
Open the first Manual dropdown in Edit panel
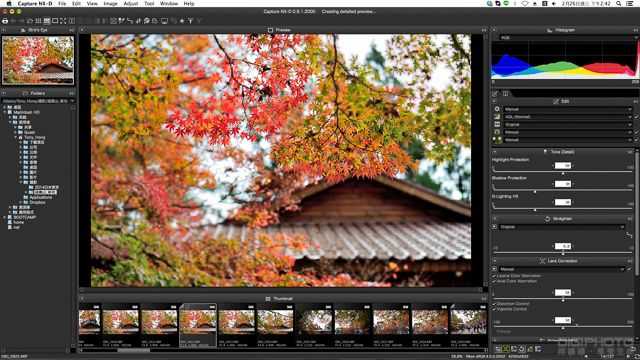[x=568, y=109]
